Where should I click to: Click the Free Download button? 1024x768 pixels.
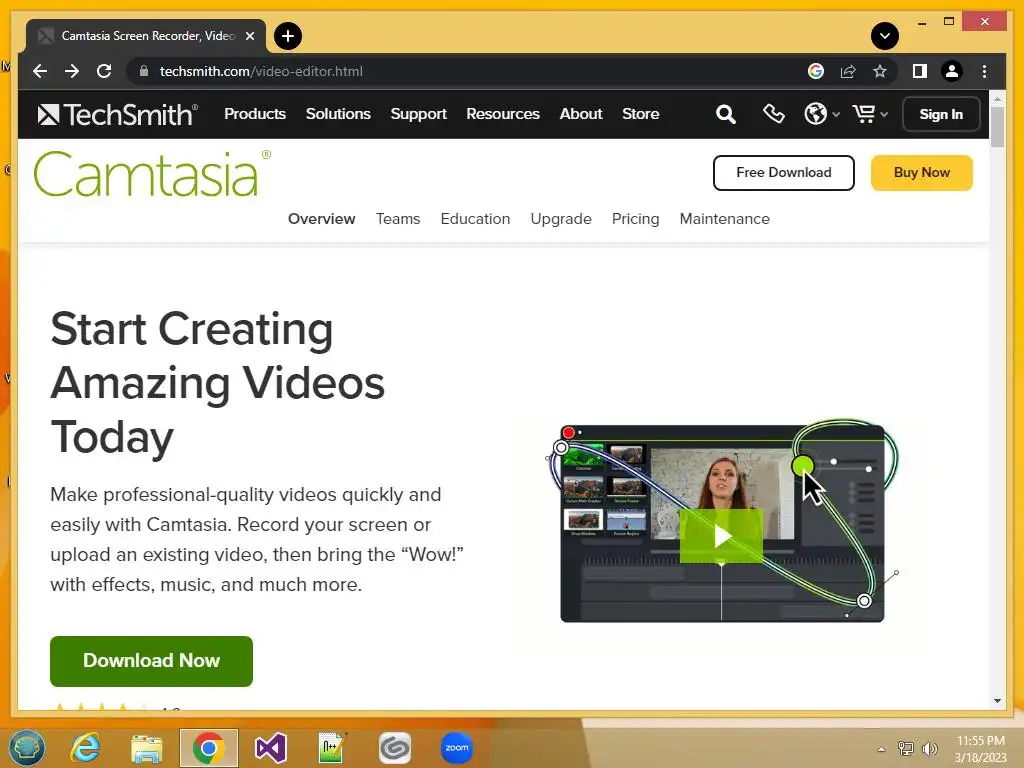pyautogui.click(x=784, y=173)
